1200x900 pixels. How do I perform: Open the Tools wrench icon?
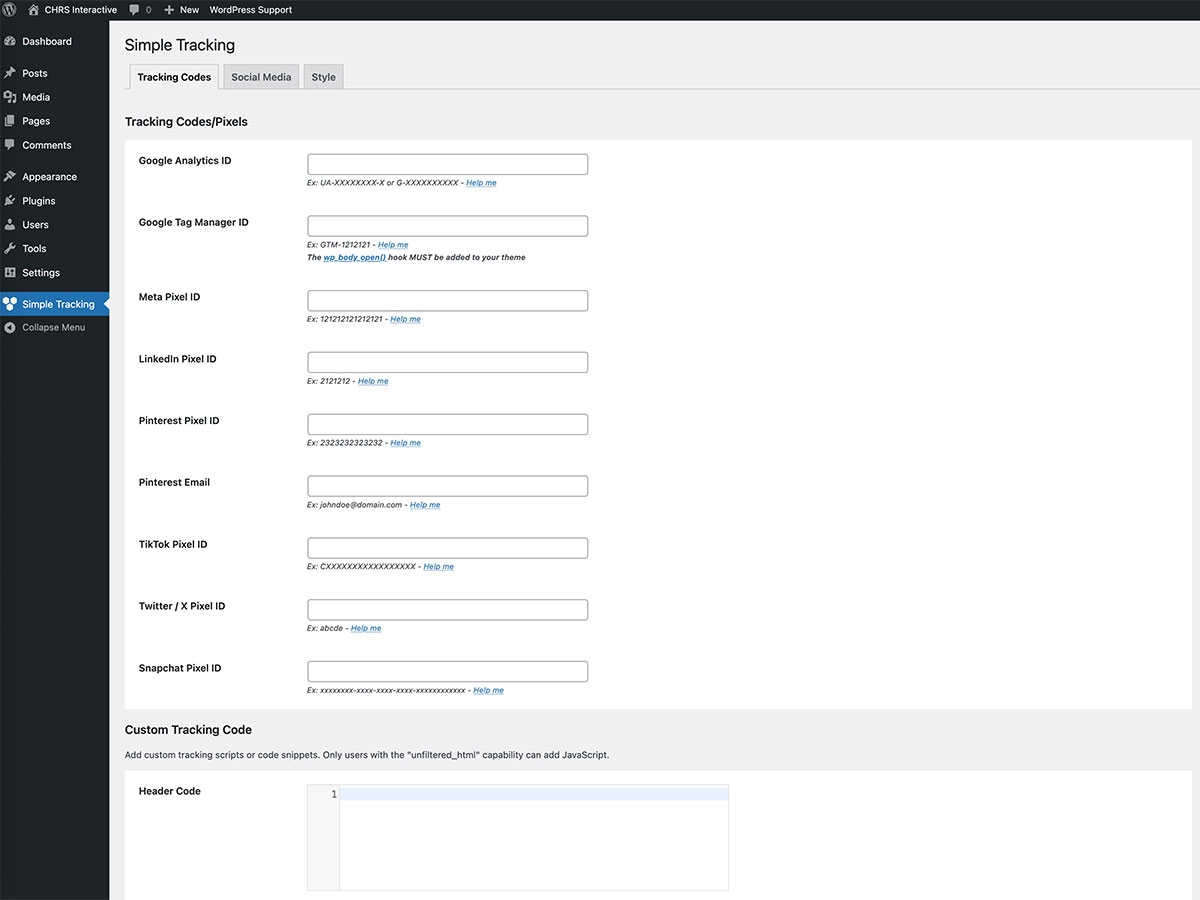(10, 249)
